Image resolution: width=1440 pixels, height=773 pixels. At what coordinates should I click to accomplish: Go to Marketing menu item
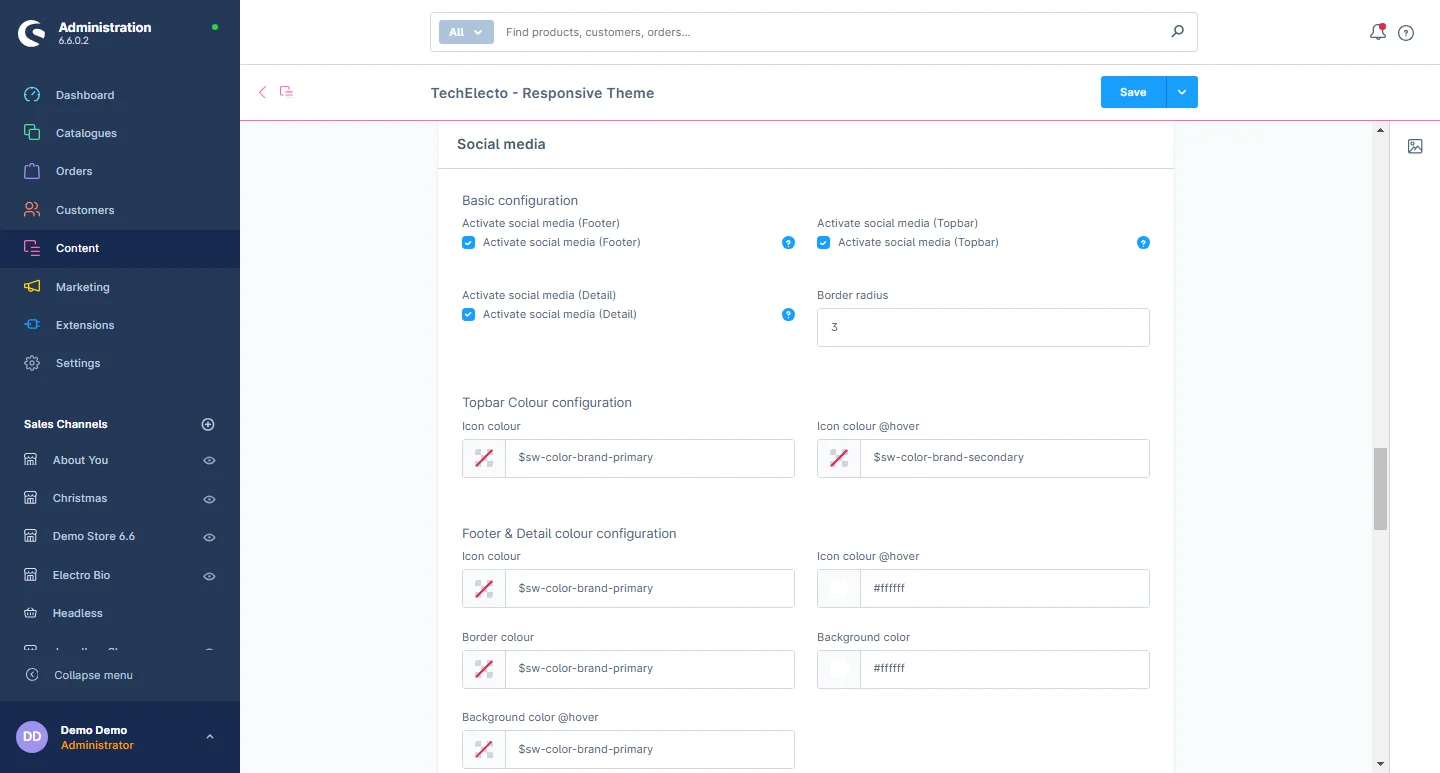[x=82, y=287]
